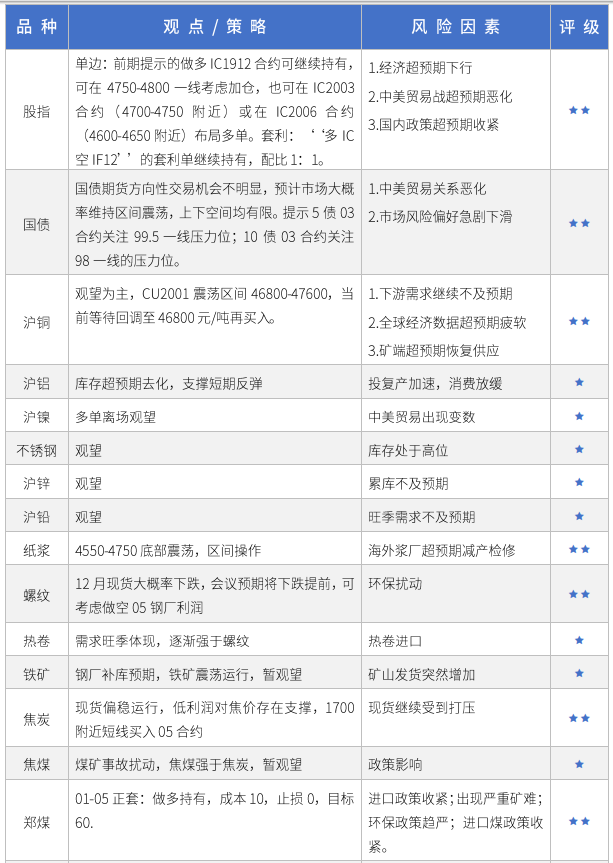The width and height of the screenshot is (613, 863).
Task: Click the 股指 strategy text about IC1912
Action: tap(215, 111)
